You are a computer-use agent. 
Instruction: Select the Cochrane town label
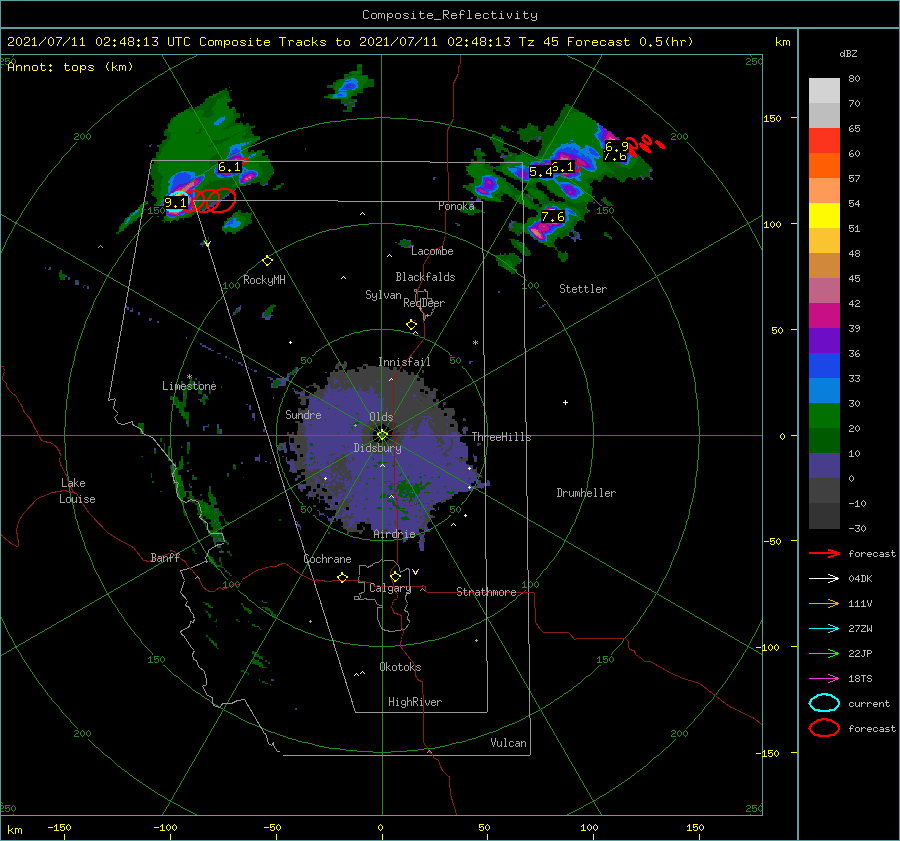pyautogui.click(x=327, y=559)
